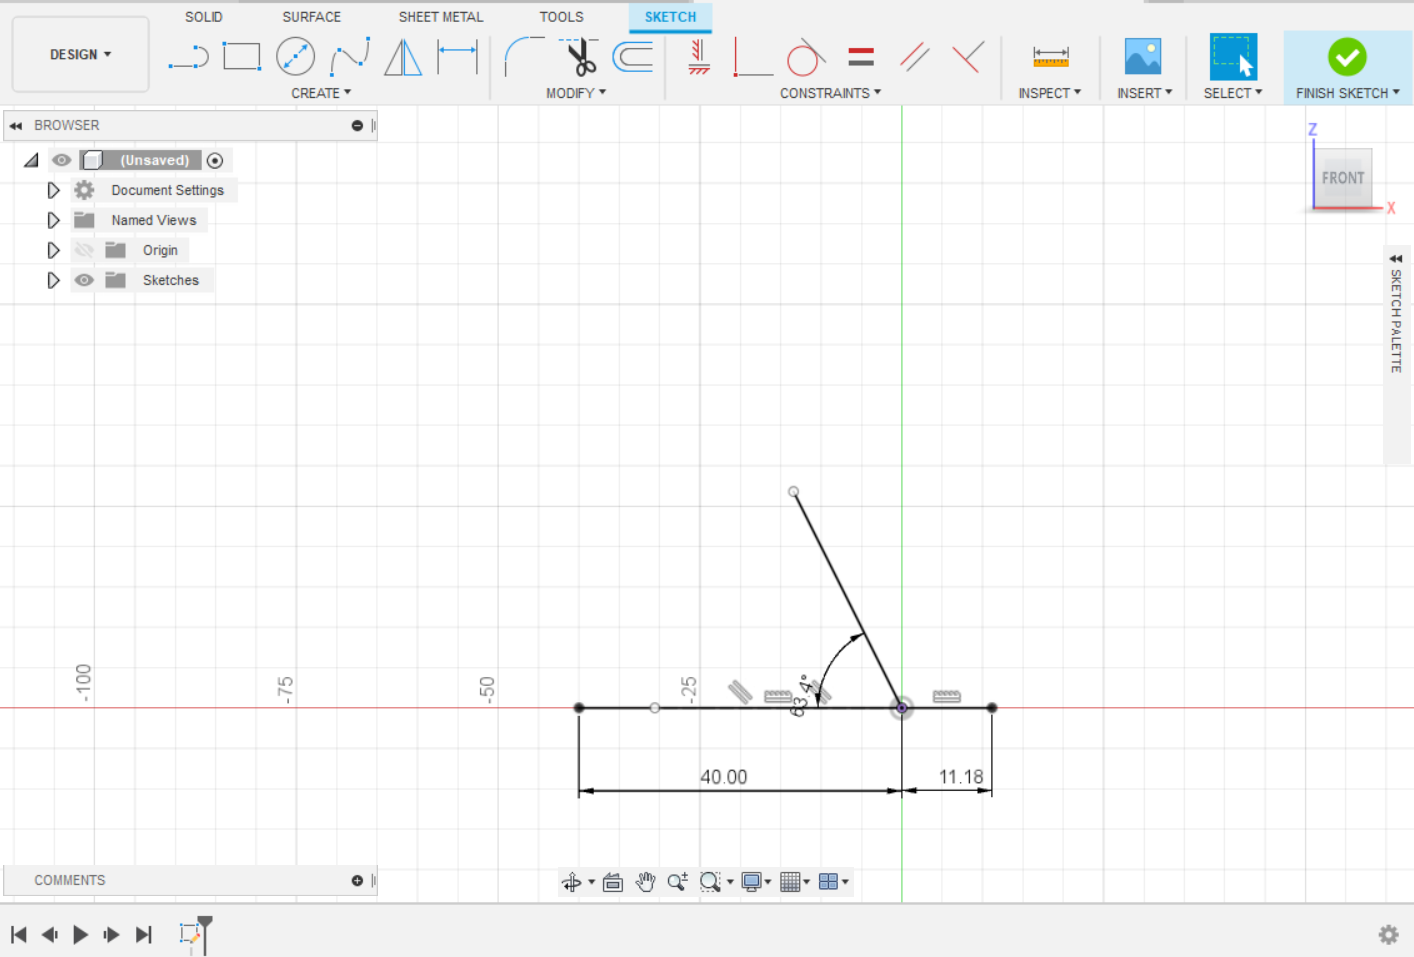Image resolution: width=1414 pixels, height=957 pixels.
Task: Switch to the SURFACE tab
Action: click(311, 17)
